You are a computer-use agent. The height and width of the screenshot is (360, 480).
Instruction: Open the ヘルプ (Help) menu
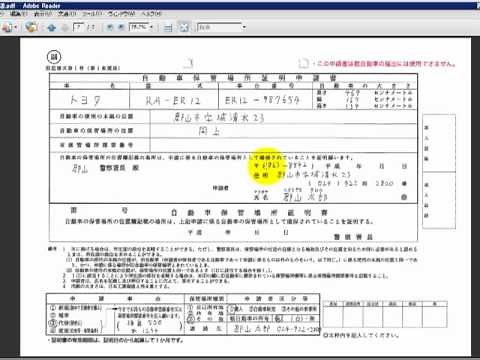pos(152,14)
